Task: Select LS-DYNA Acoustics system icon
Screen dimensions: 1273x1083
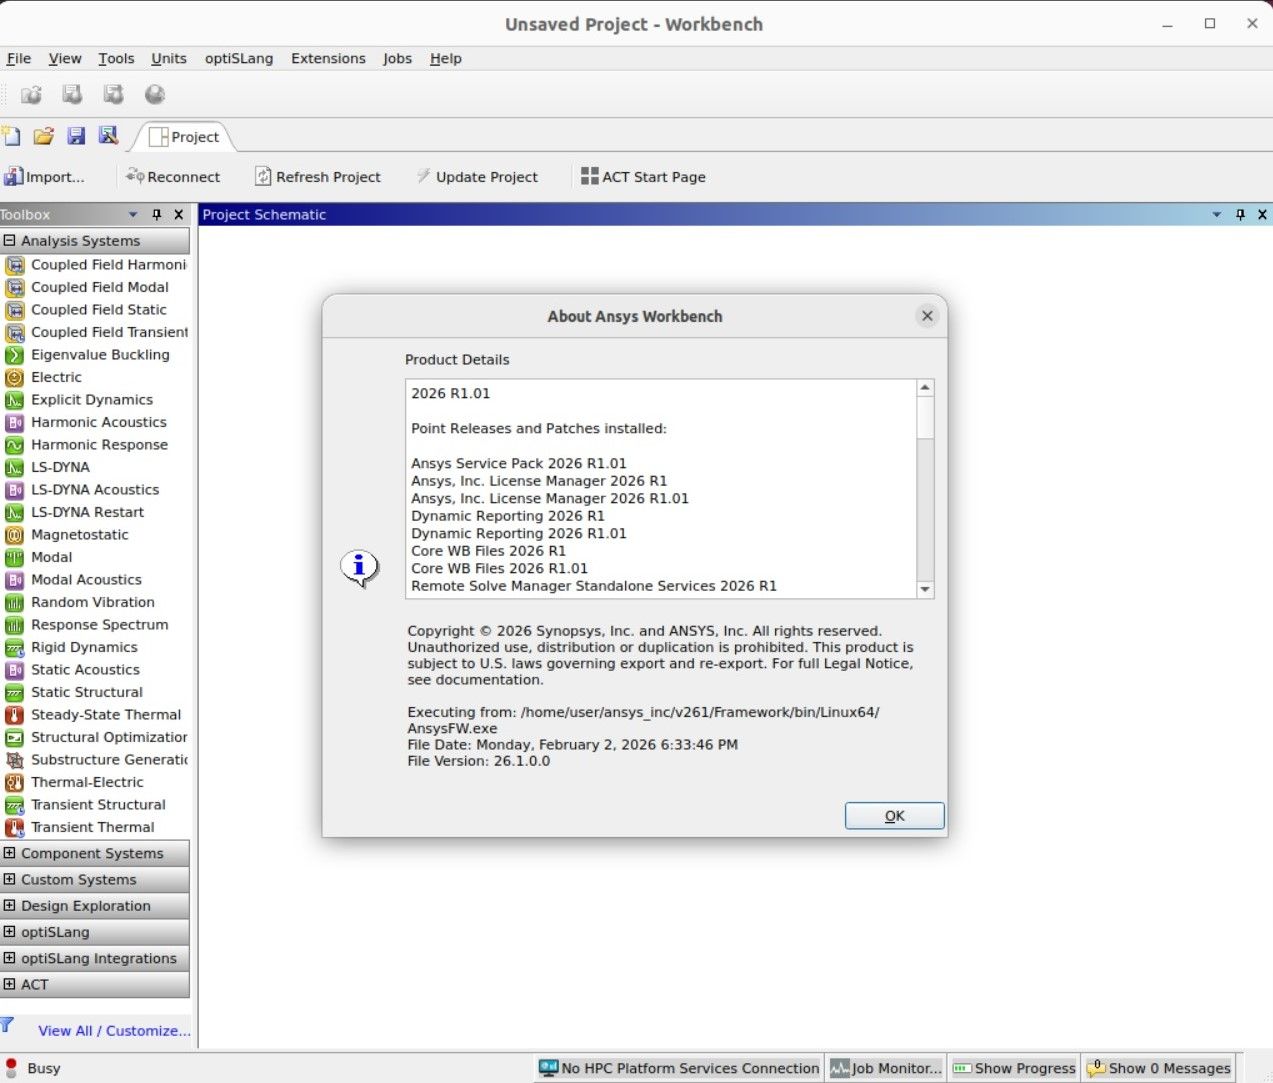Action: click(15, 490)
